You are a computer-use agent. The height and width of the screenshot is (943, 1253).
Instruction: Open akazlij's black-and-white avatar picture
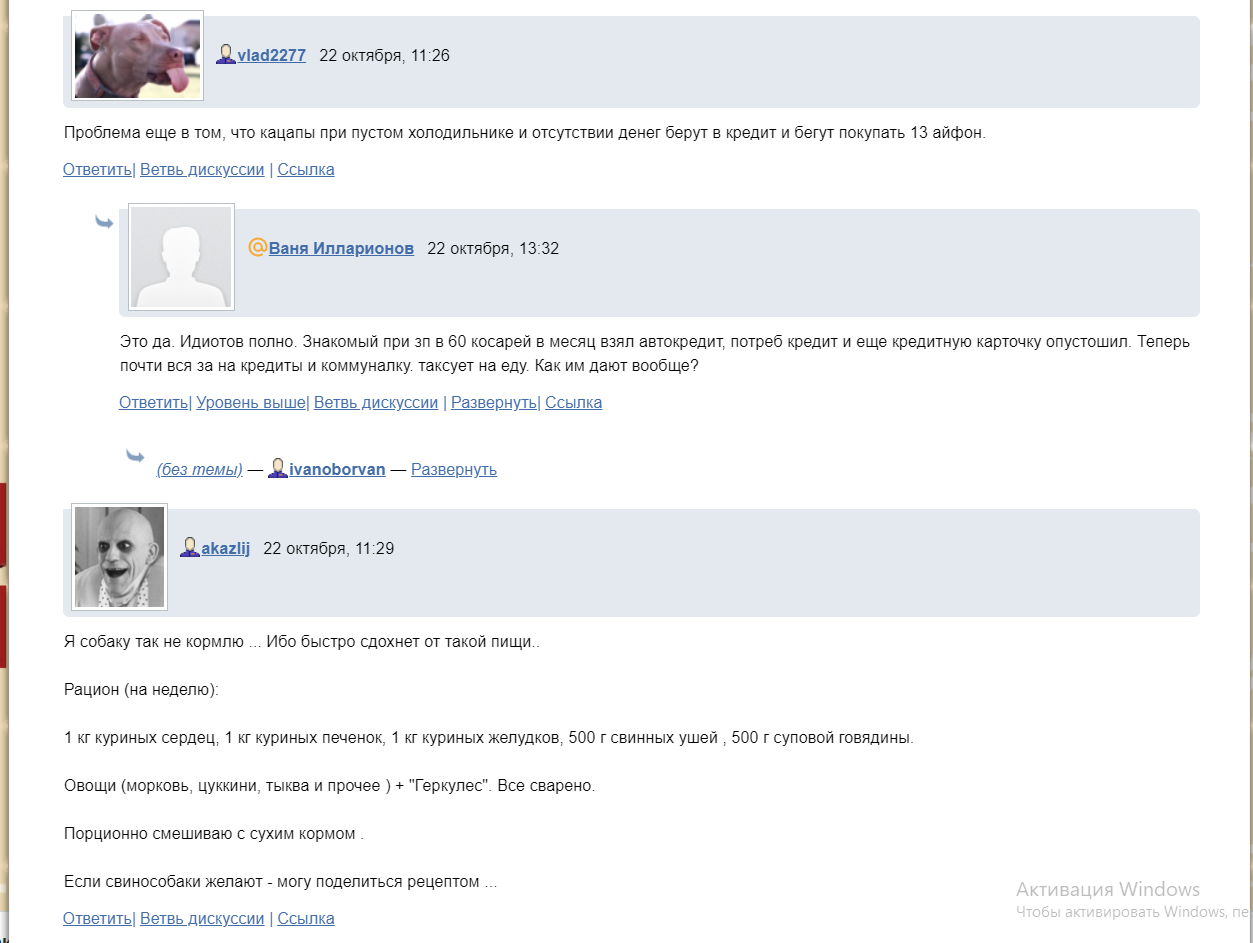point(120,557)
